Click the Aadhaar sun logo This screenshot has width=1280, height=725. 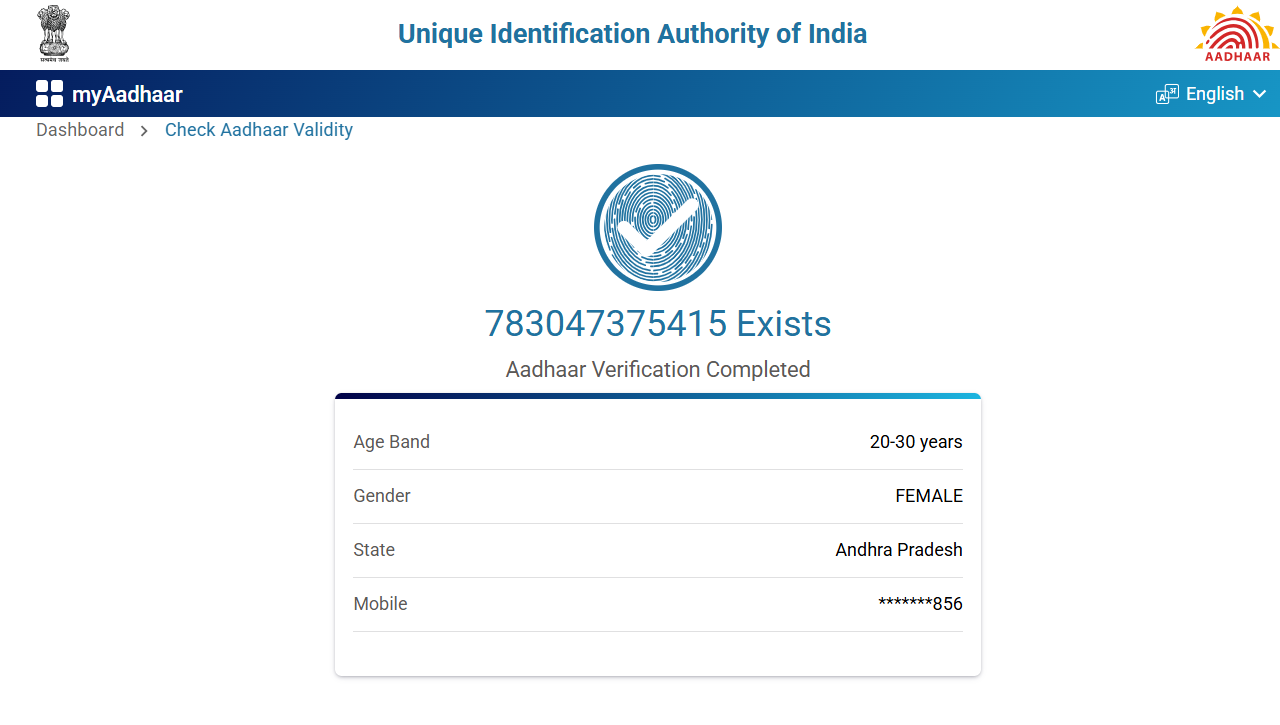tap(1237, 34)
